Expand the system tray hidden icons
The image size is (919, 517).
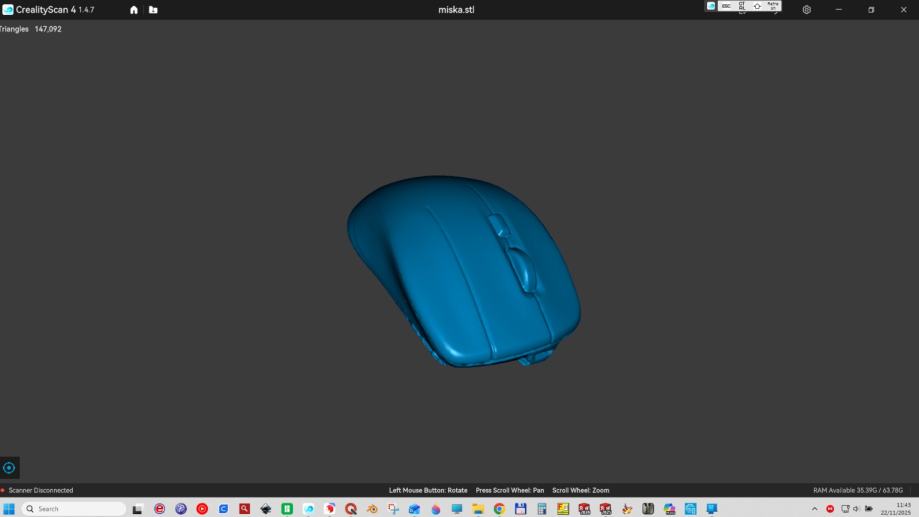[x=815, y=509]
